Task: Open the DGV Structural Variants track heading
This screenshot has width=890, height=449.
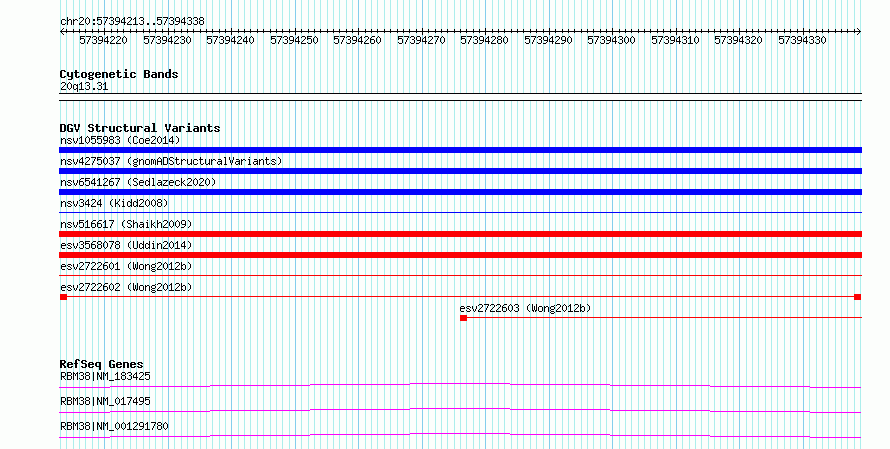Action: pyautogui.click(x=140, y=128)
